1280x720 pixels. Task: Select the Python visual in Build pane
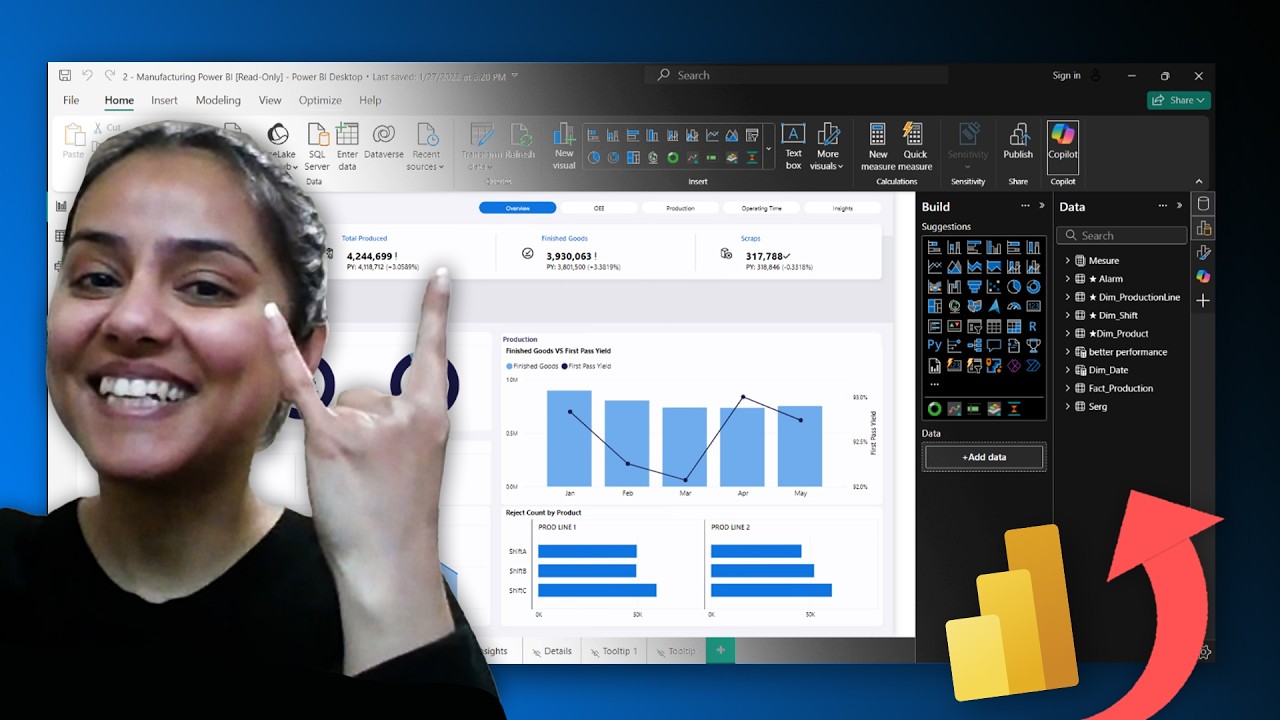coord(934,345)
